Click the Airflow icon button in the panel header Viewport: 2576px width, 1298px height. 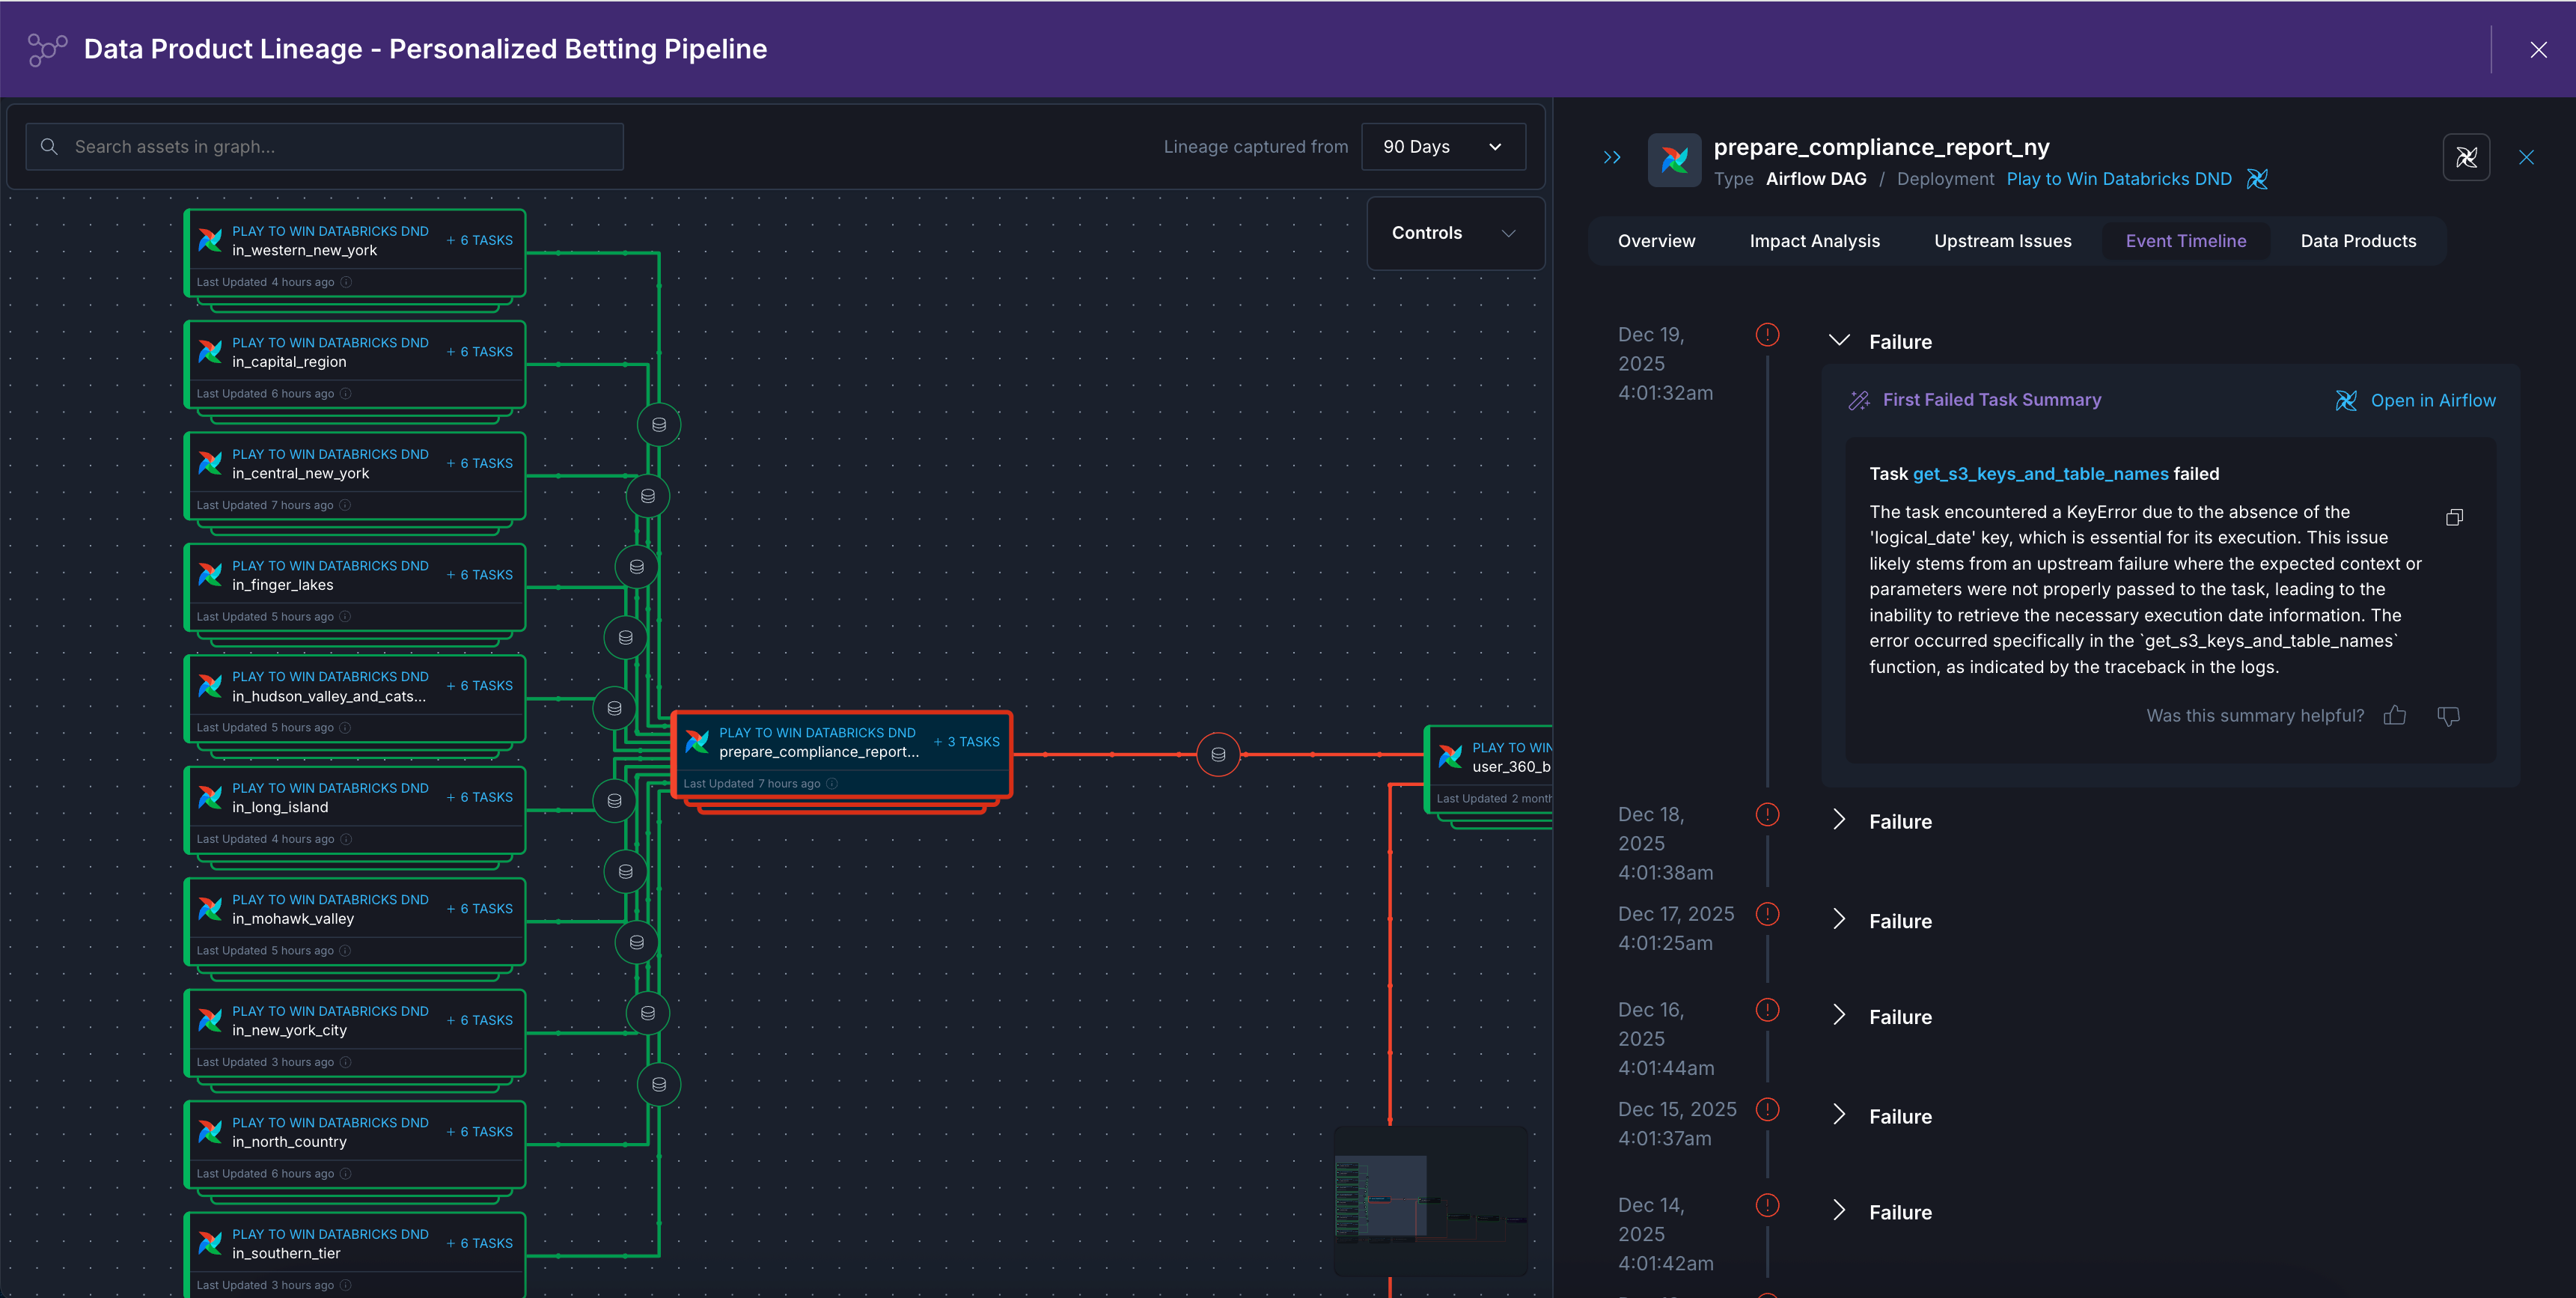tap(2466, 157)
